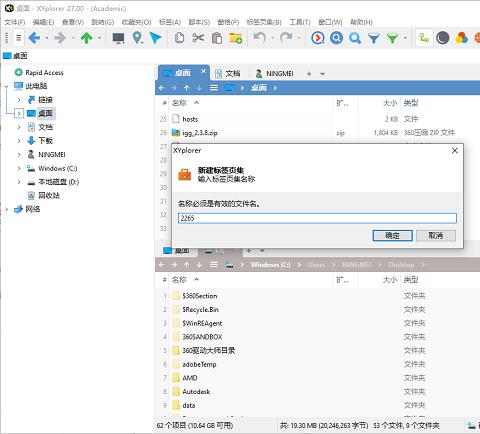
Task: Open the 工具(T) menu
Action: pyautogui.click(x=300, y=22)
